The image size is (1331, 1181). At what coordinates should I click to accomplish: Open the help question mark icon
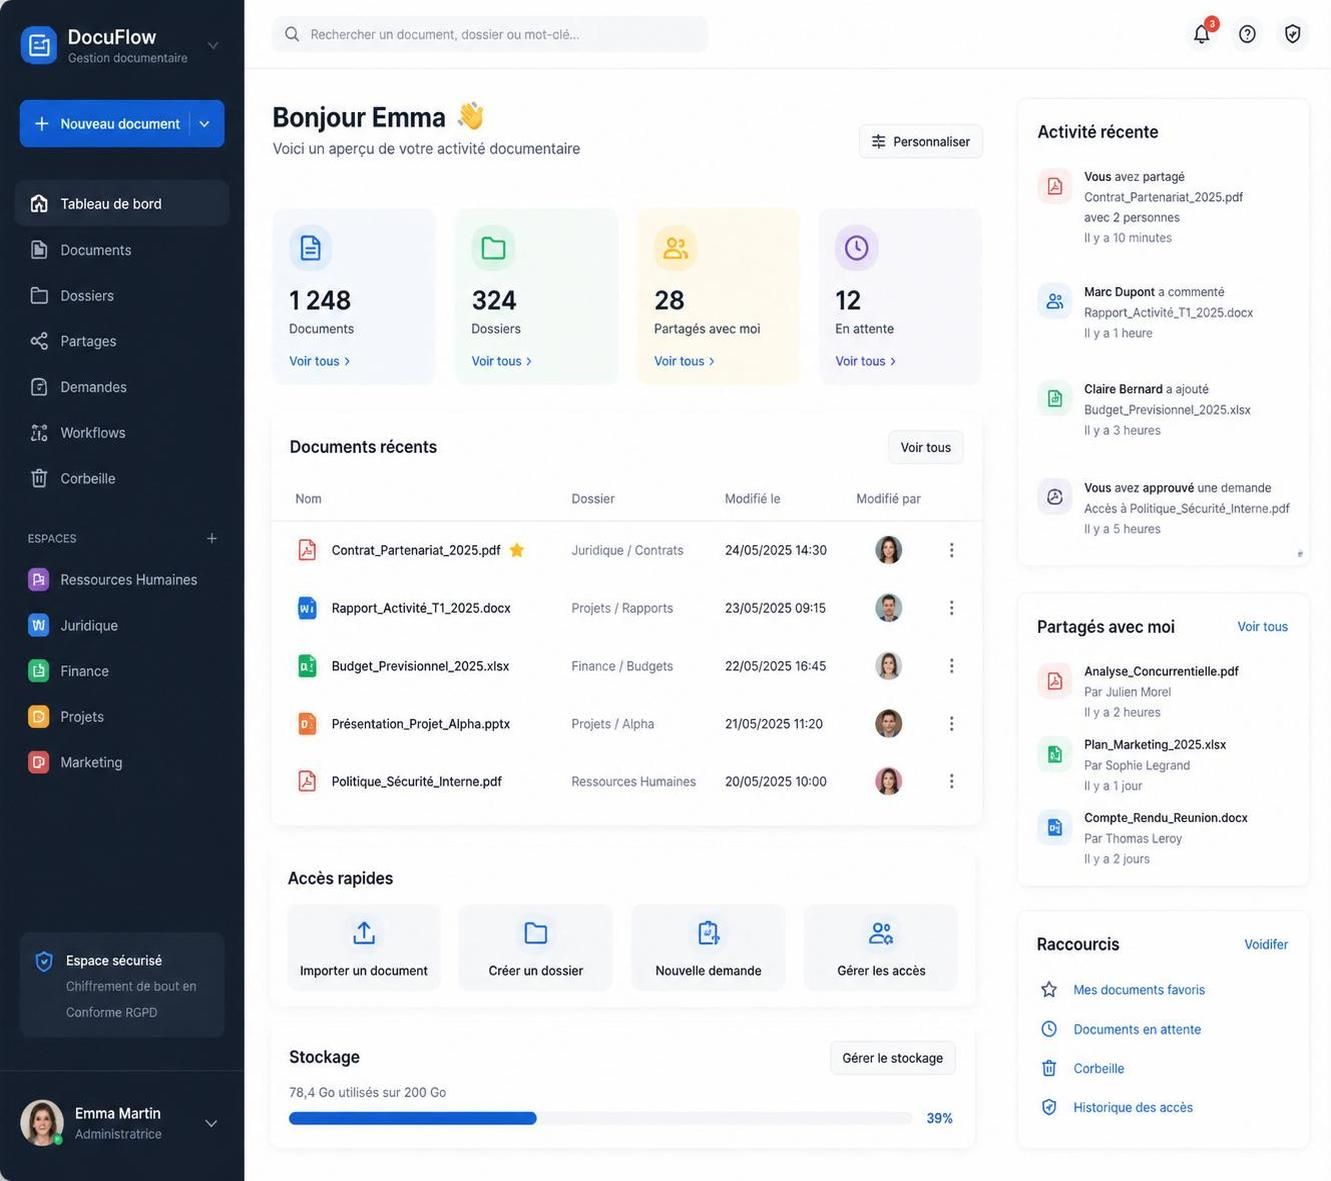click(x=1247, y=34)
